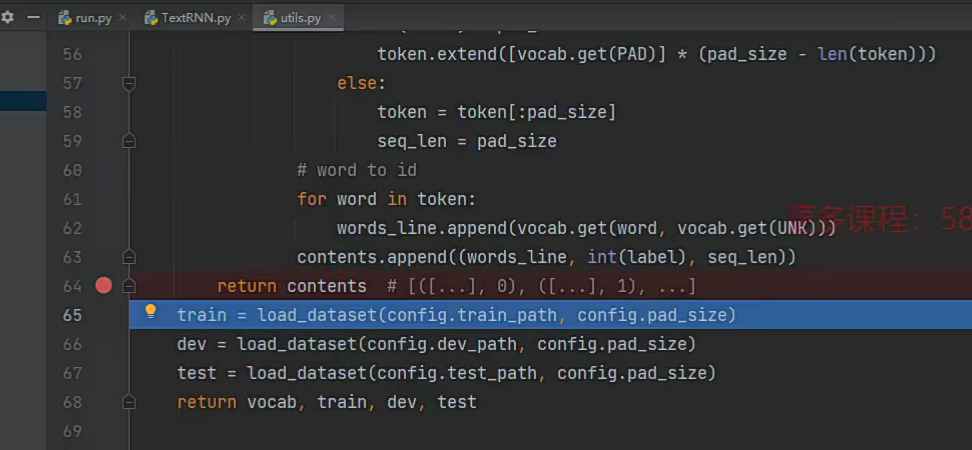The width and height of the screenshot is (972, 450).
Task: Toggle the fold marker at line 68
Action: pos(129,402)
